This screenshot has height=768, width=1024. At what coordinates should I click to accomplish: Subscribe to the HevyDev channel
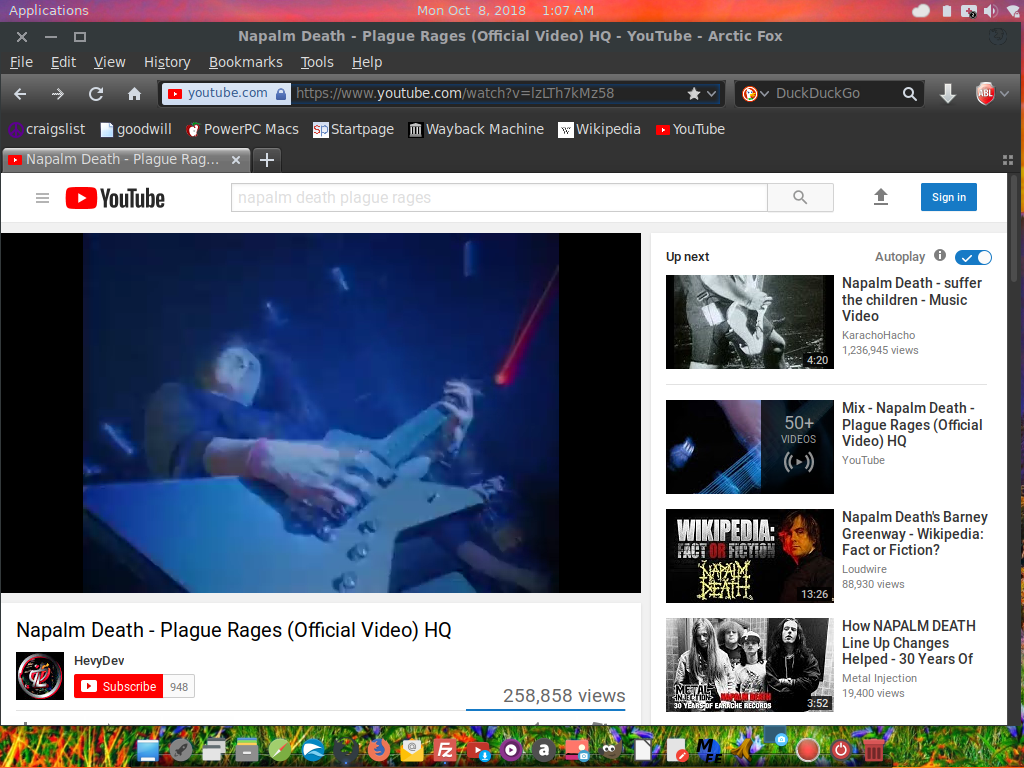coord(118,686)
